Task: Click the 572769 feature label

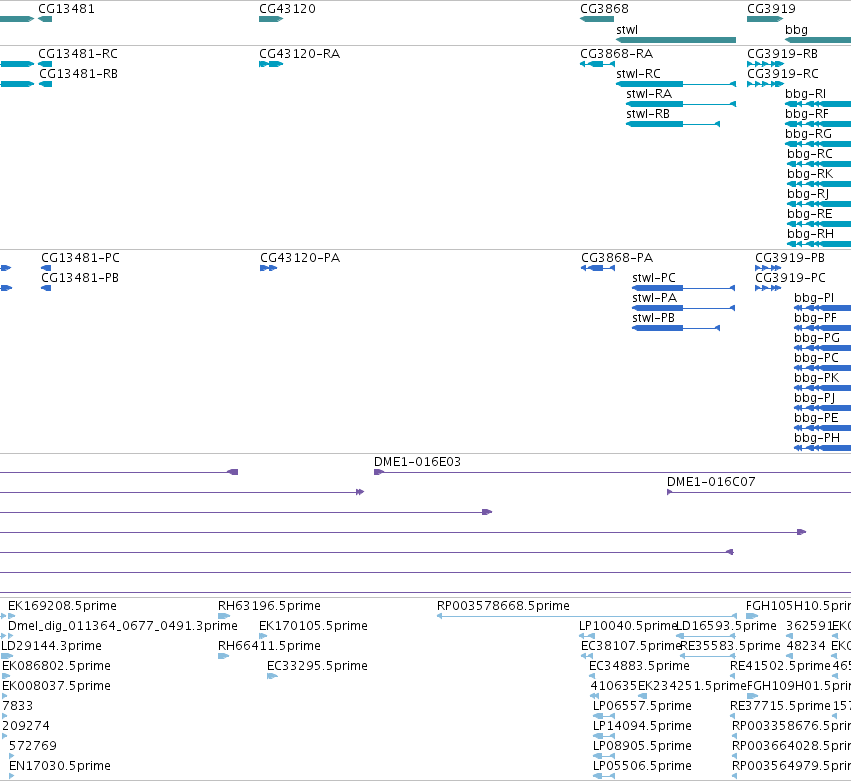Action: 33,746
